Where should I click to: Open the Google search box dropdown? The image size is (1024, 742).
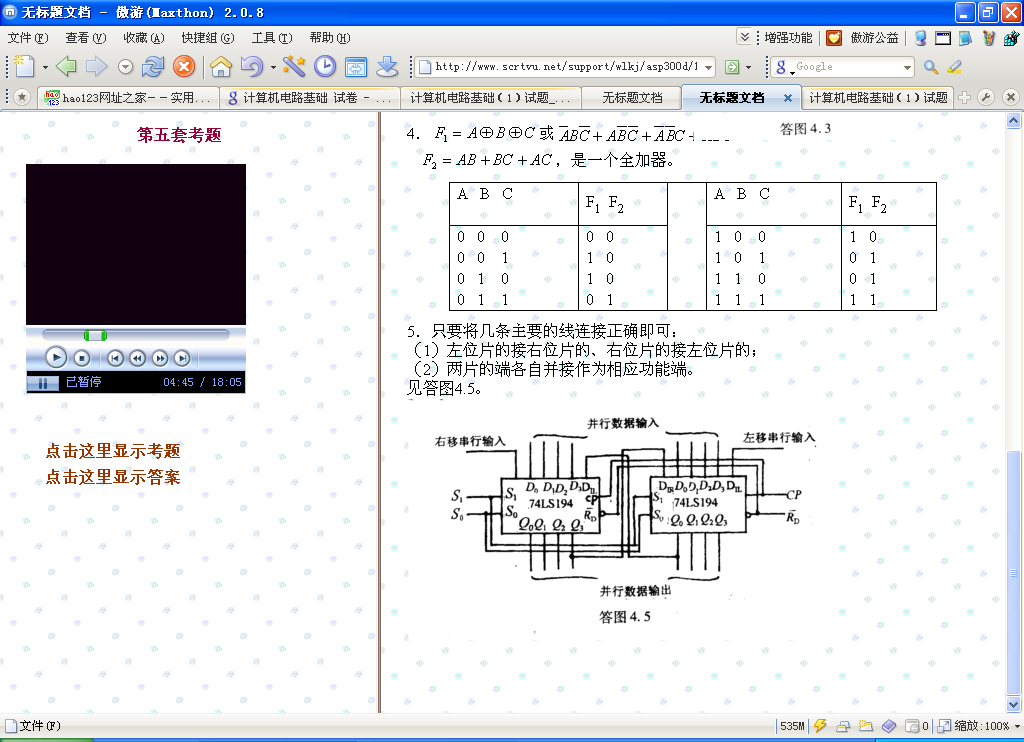tap(907, 67)
